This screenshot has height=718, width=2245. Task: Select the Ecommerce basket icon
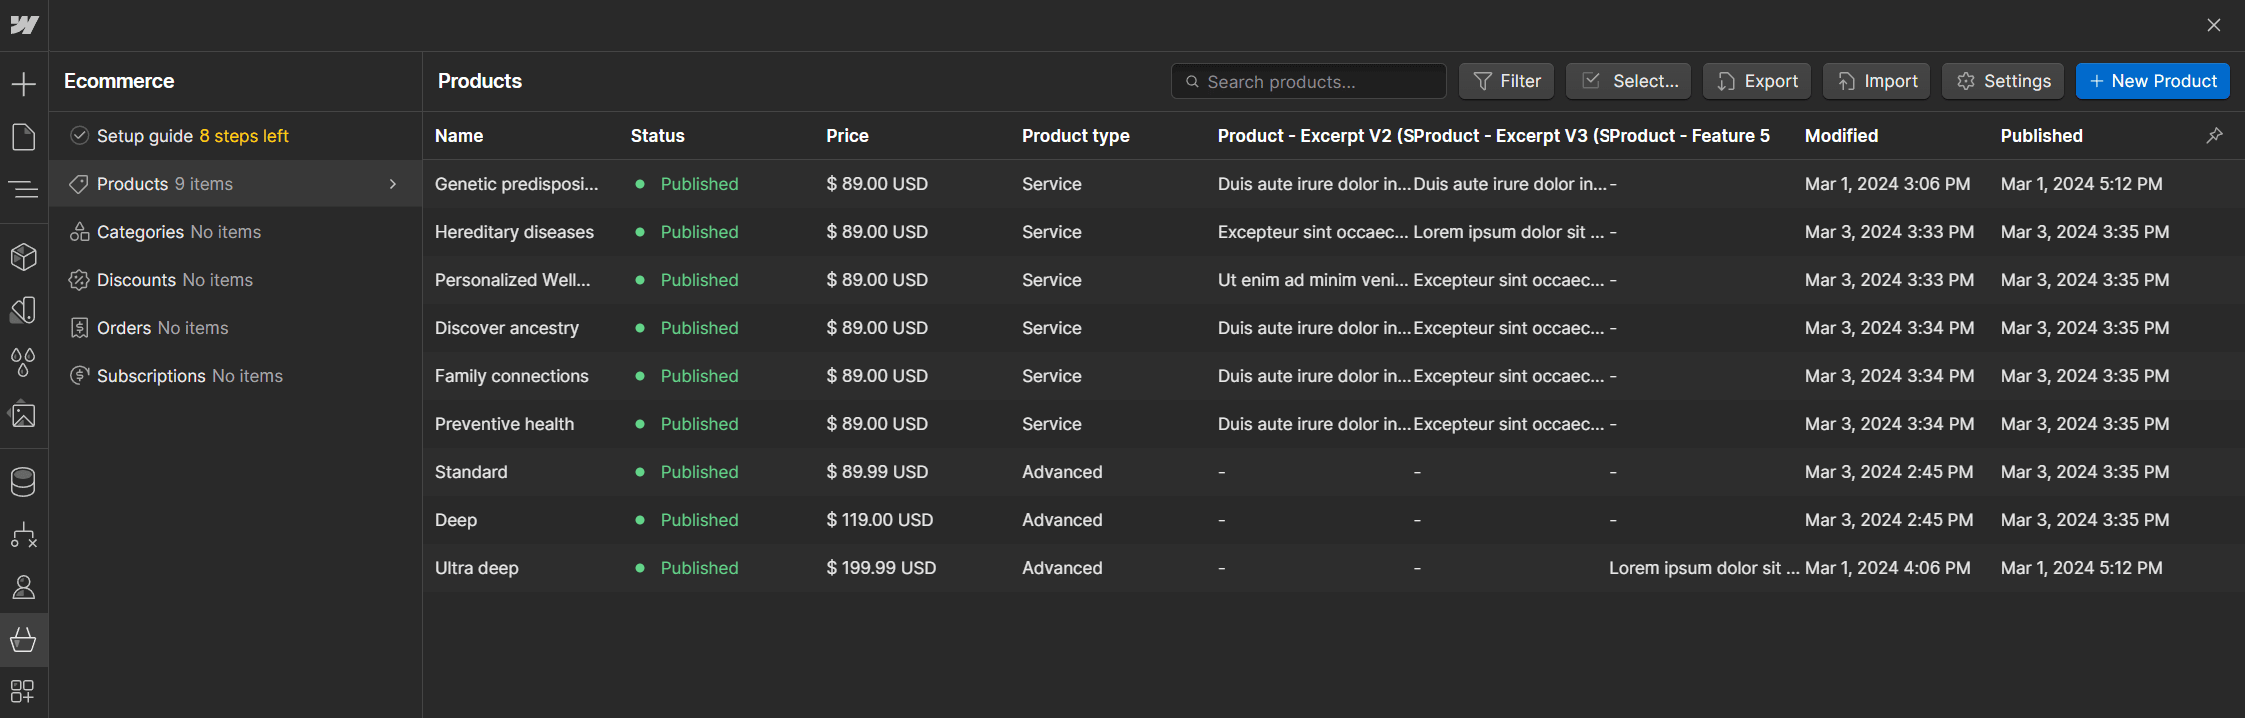click(x=24, y=640)
